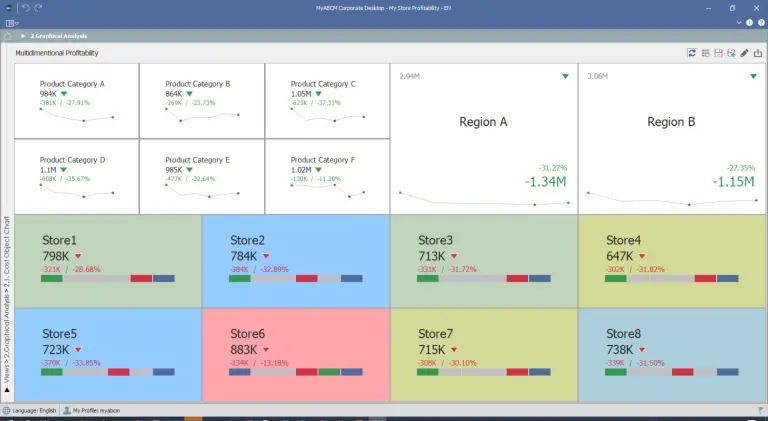This screenshot has width=768, height=421.
Task: Click the save-as icon in dashboard toolbar
Action: (x=730, y=52)
